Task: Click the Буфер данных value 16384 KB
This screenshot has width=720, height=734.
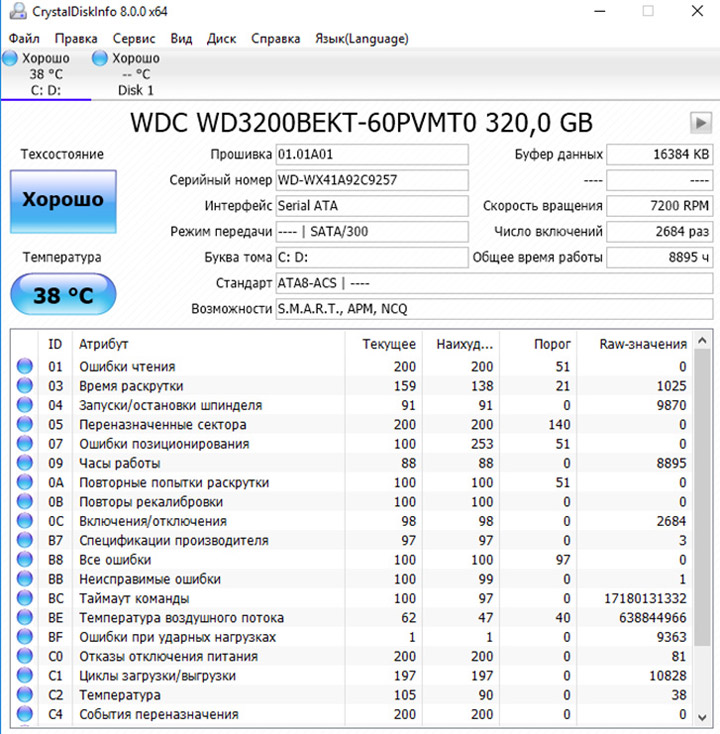Action: [660, 154]
